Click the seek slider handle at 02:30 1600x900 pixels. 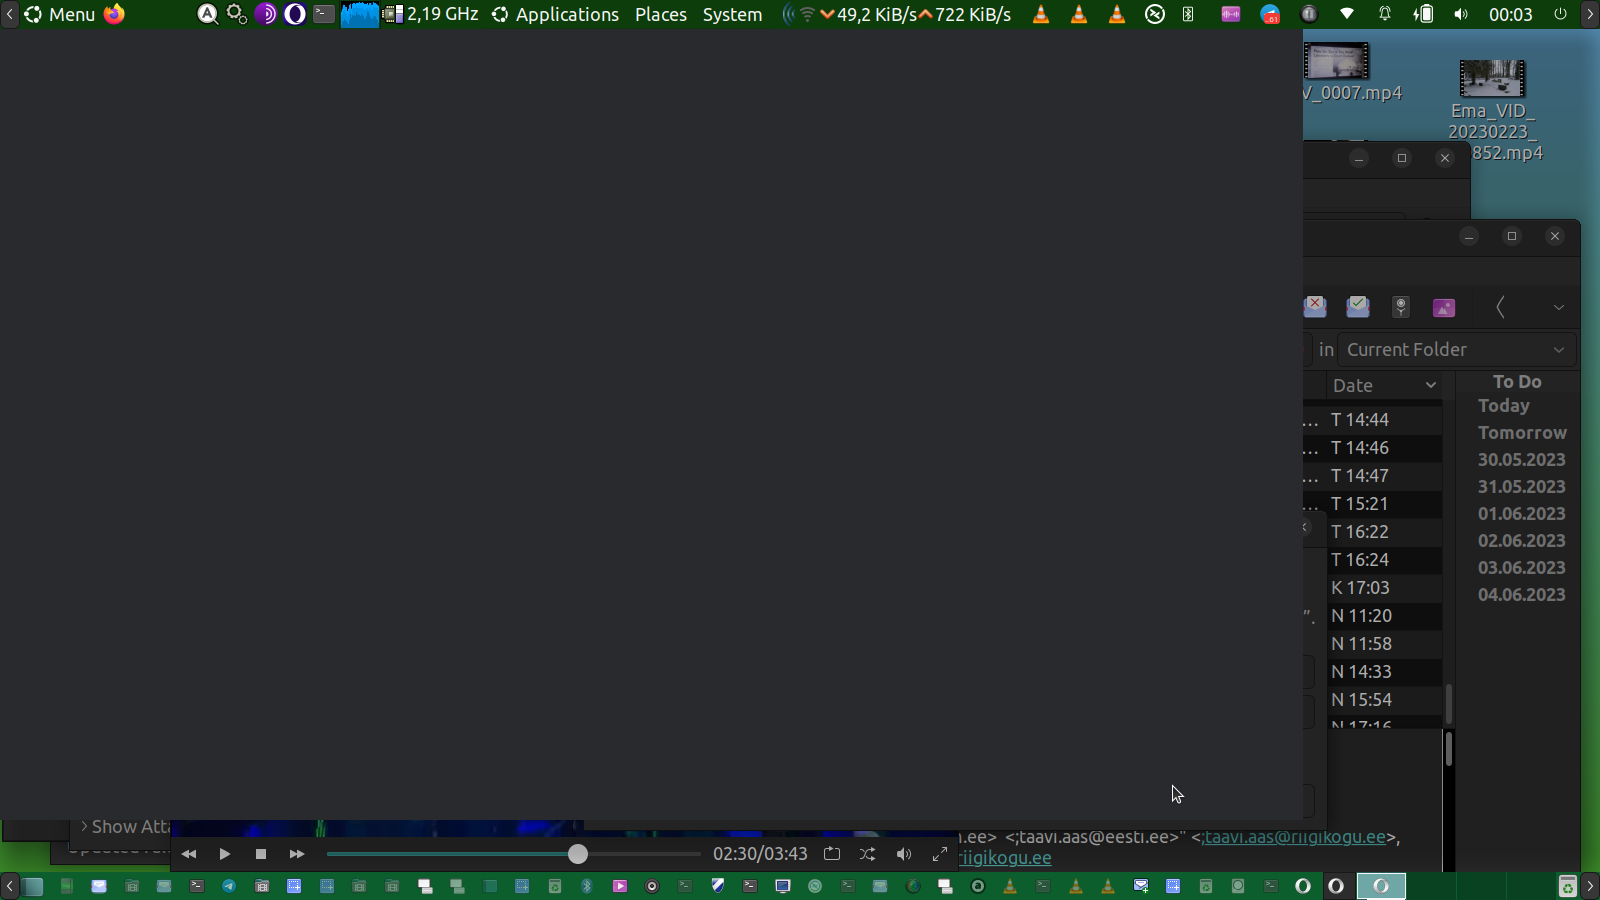click(x=578, y=854)
